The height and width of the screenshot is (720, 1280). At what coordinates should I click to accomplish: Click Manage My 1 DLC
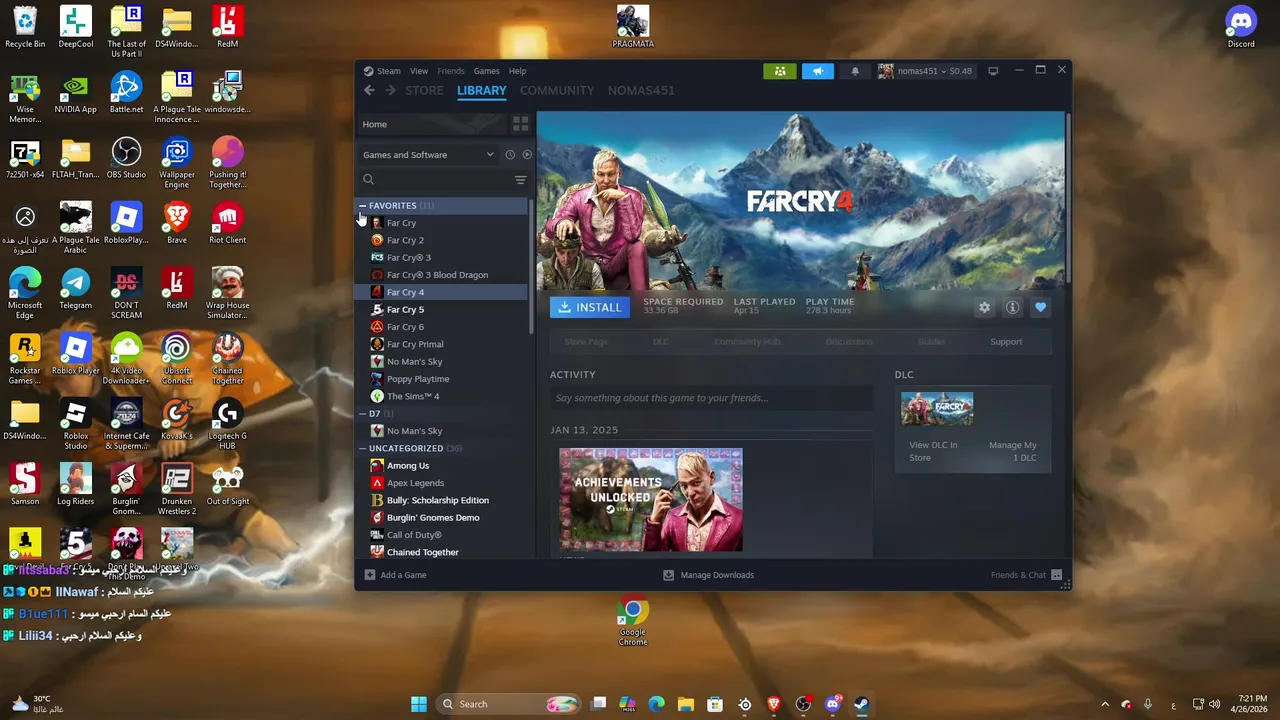point(1012,451)
